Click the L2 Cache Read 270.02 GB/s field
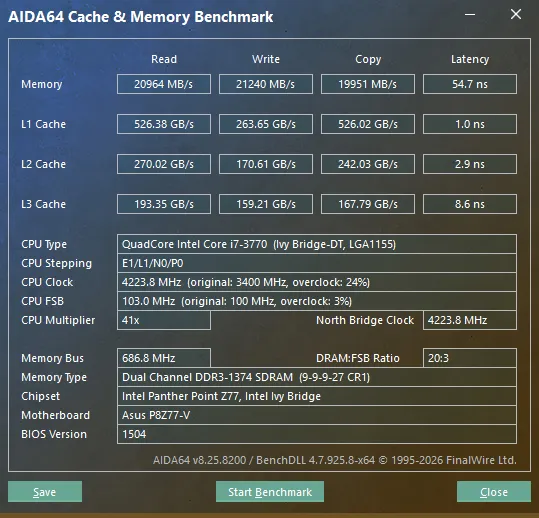The height and width of the screenshot is (518, 539). pos(164,164)
